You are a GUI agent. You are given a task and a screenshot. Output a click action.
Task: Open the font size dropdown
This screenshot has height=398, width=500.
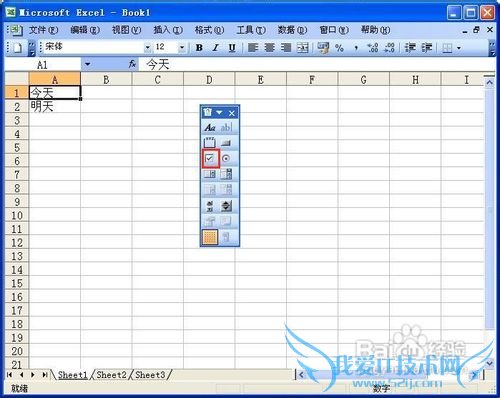[182, 48]
